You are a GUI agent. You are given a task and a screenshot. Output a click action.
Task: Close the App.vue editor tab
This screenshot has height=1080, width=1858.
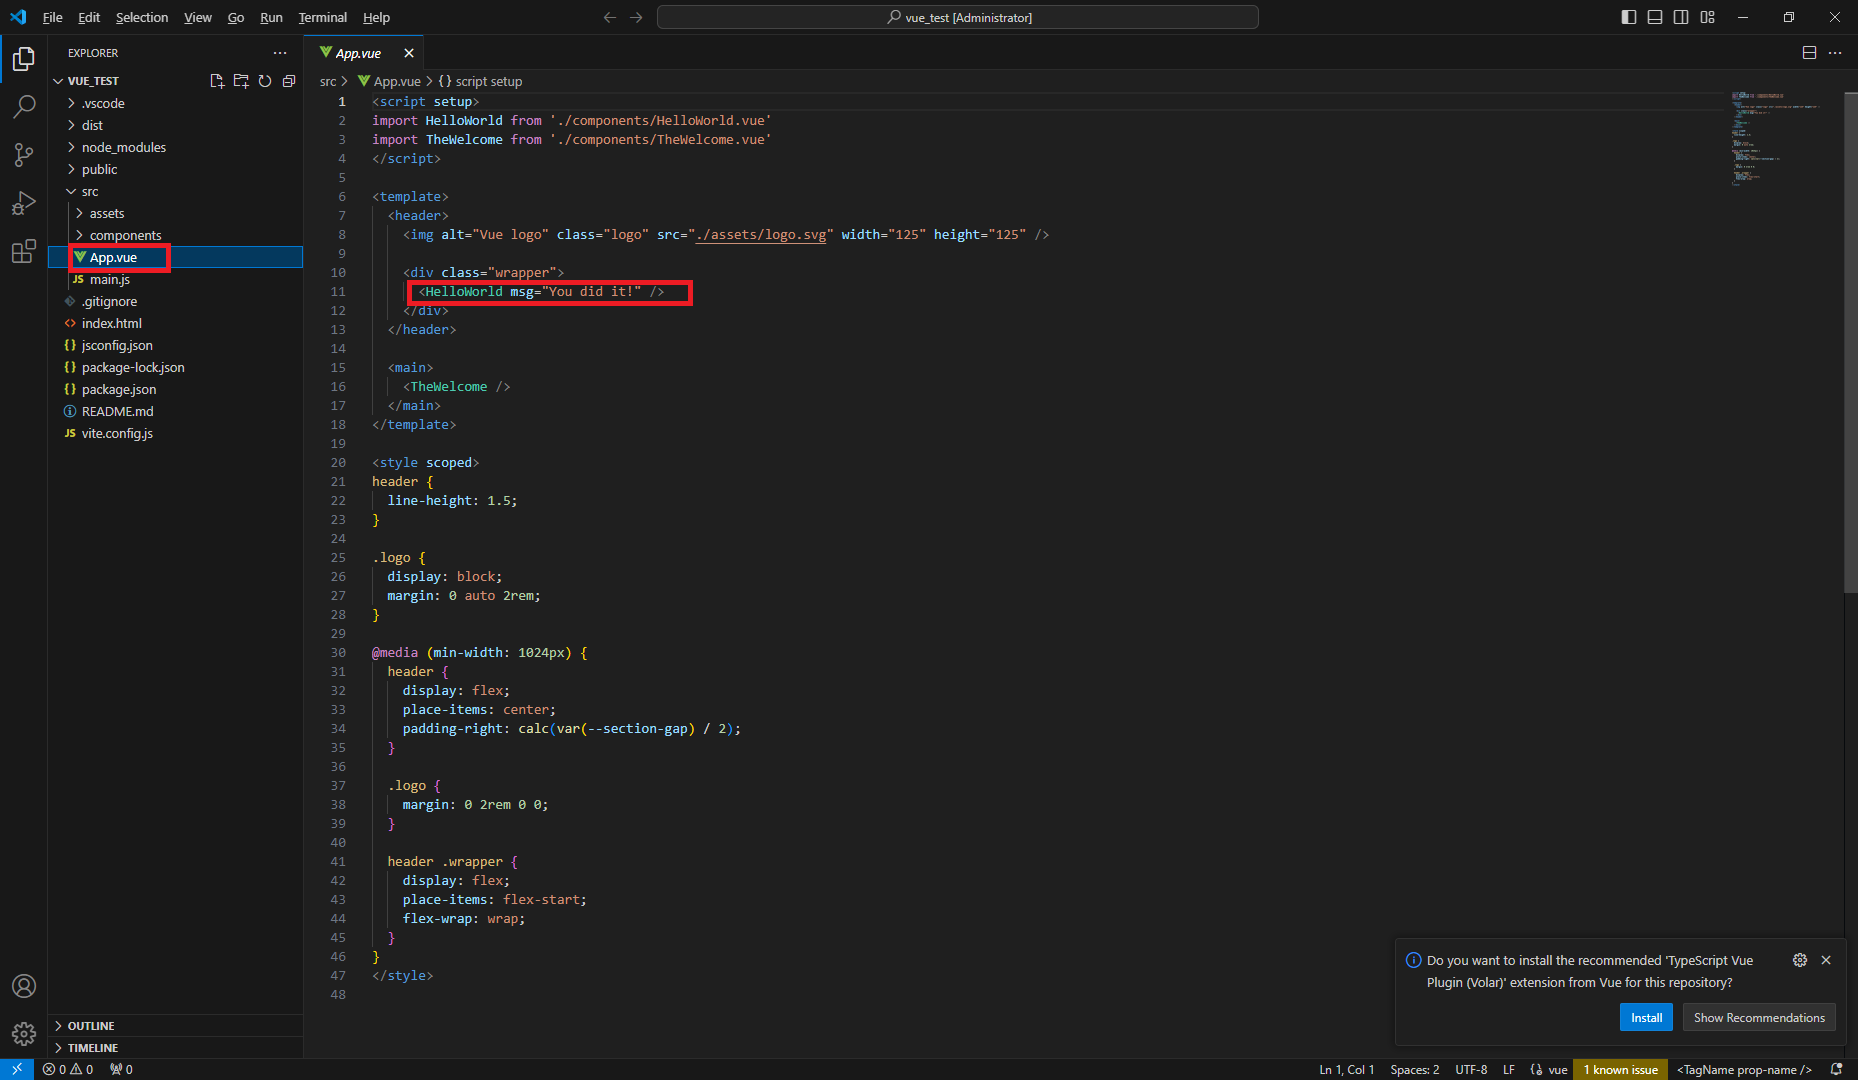(x=408, y=53)
